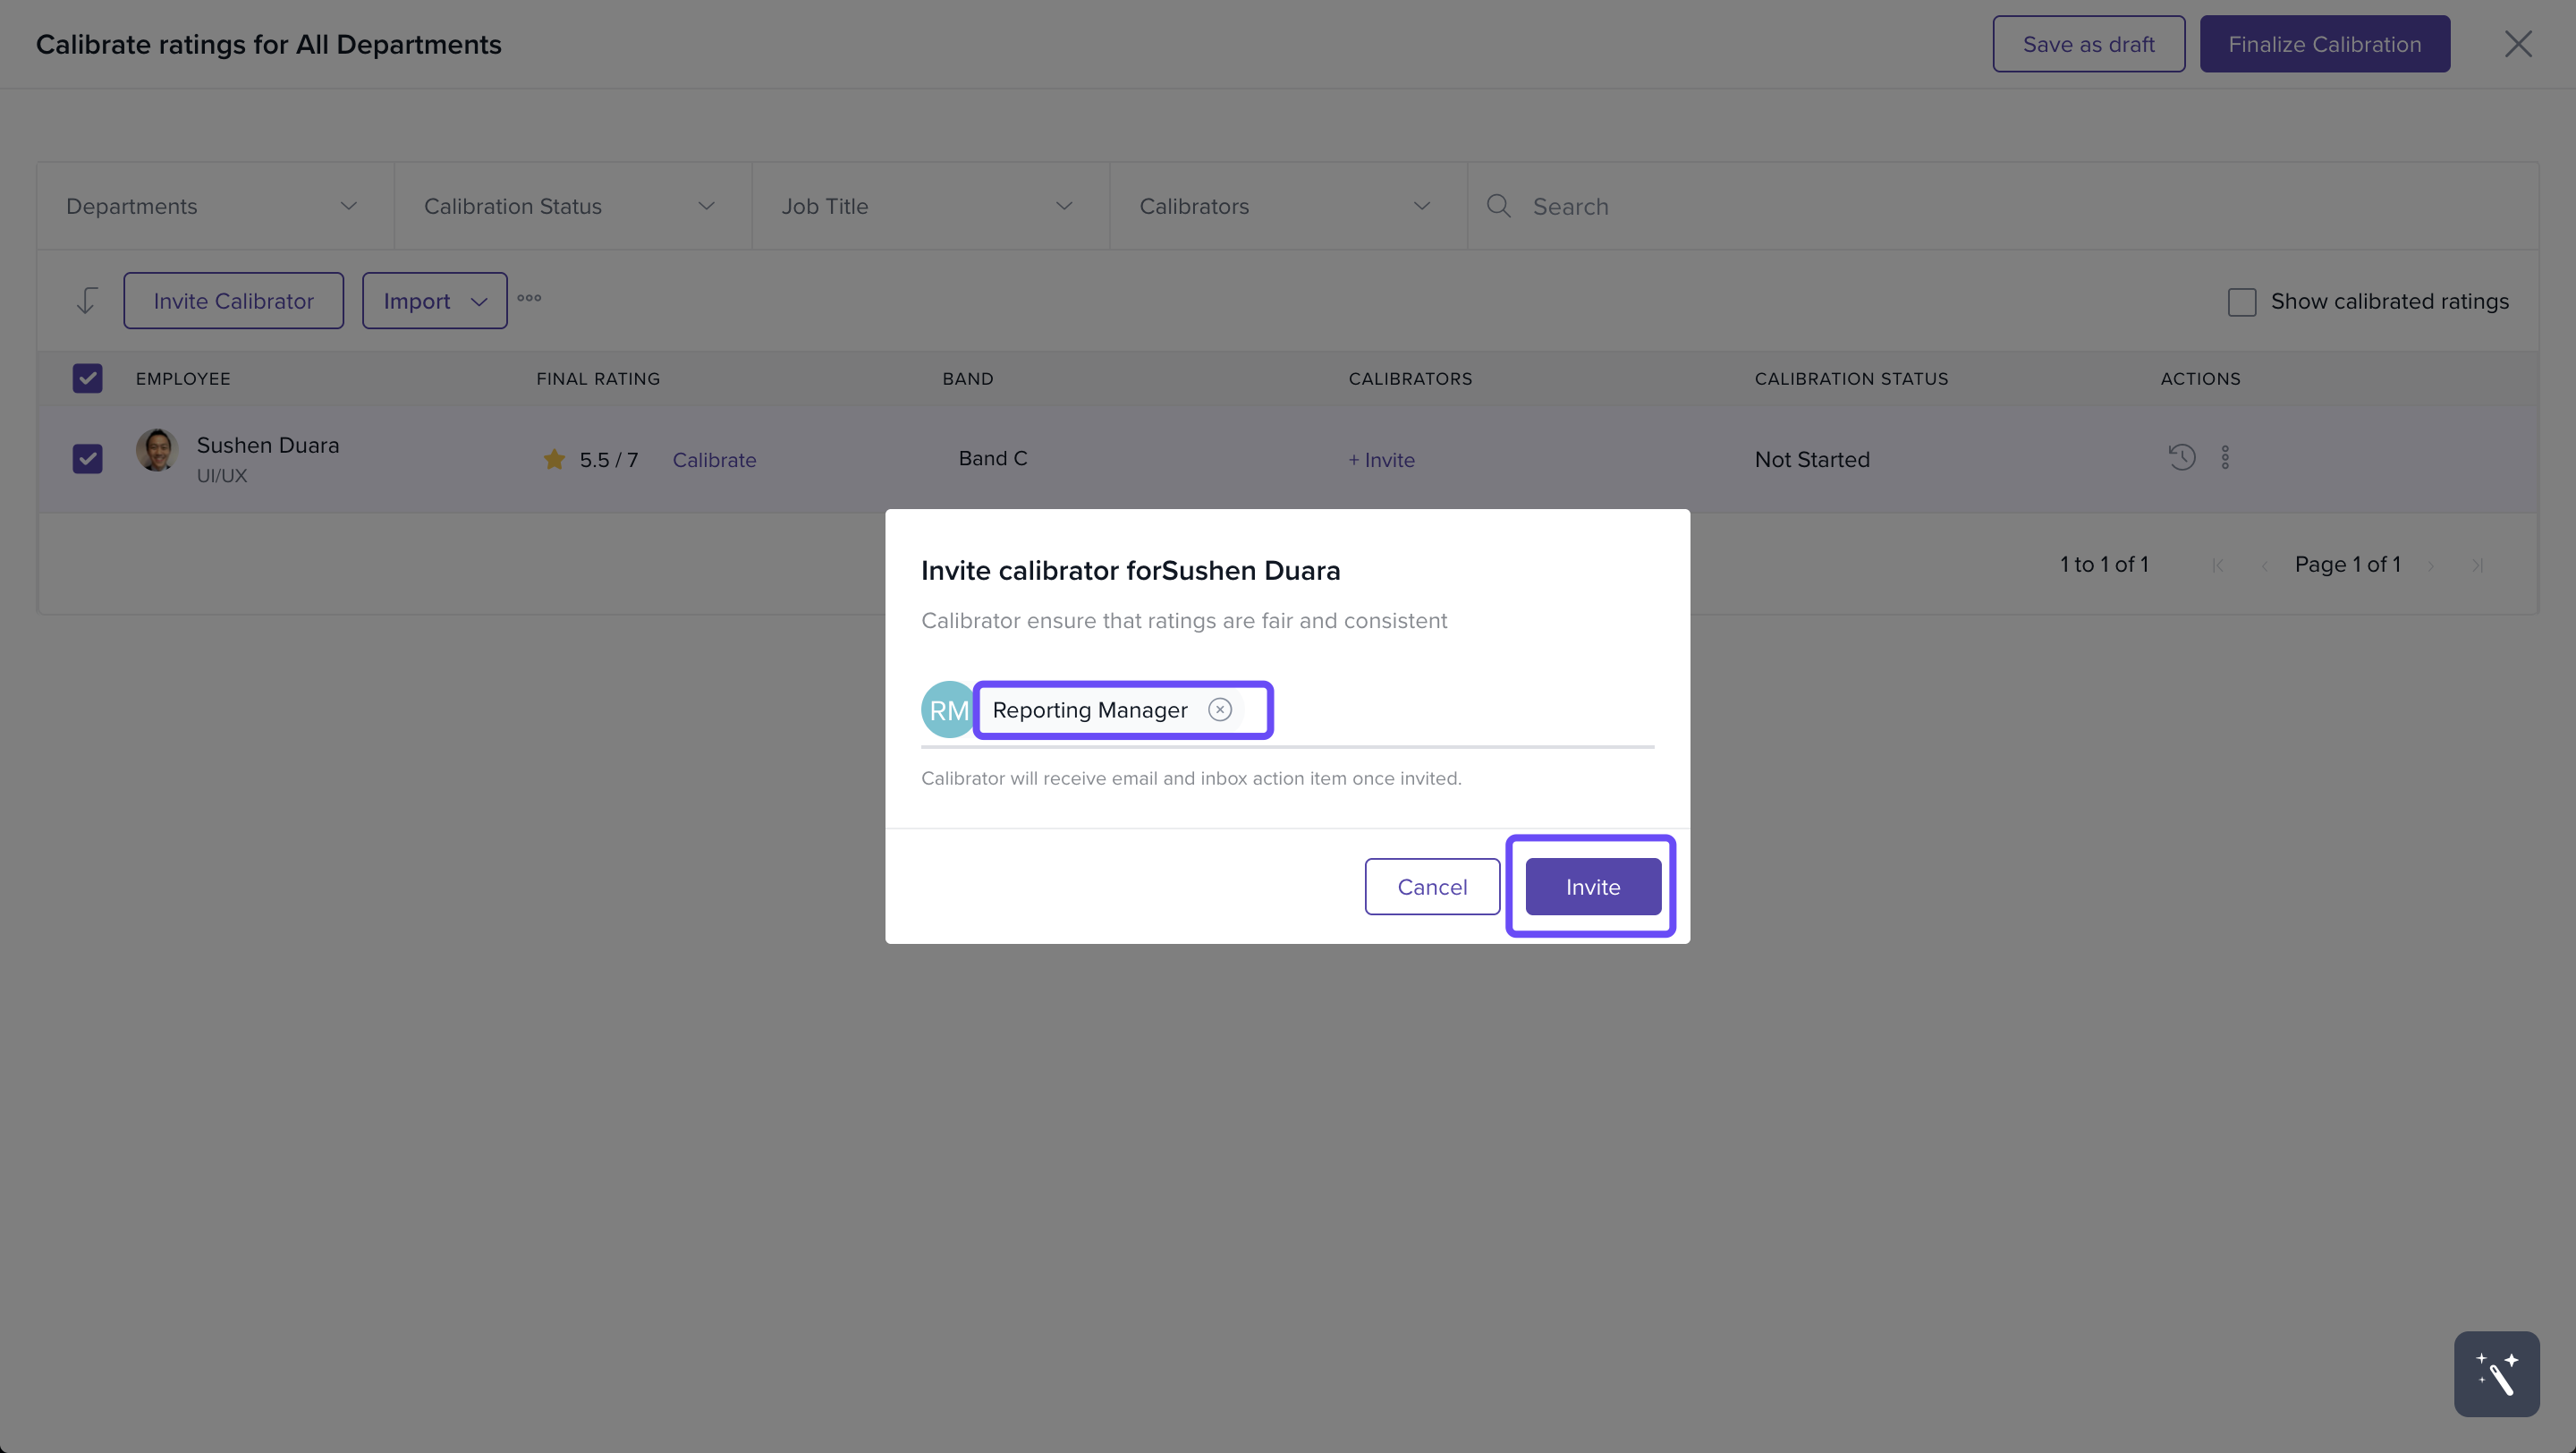Click the 1 to 1 of 1 count
This screenshot has width=2576, height=1453.
pos(2104,565)
